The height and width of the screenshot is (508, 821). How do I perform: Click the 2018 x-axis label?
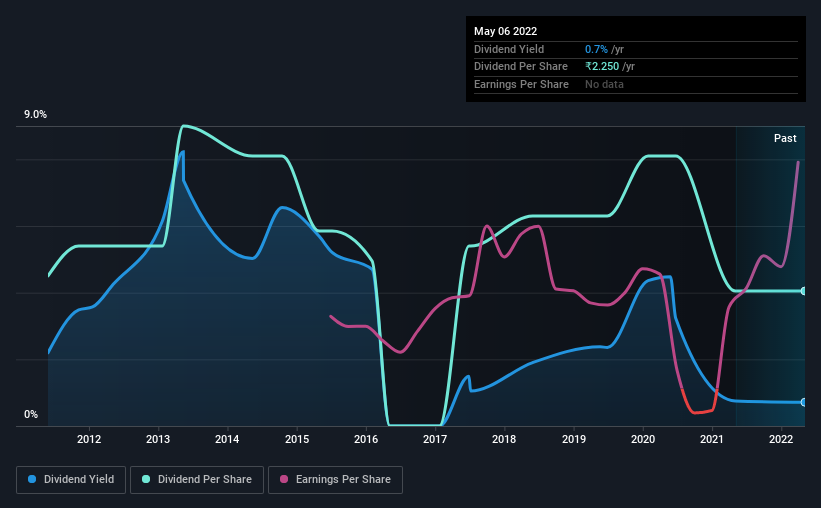[504, 439]
